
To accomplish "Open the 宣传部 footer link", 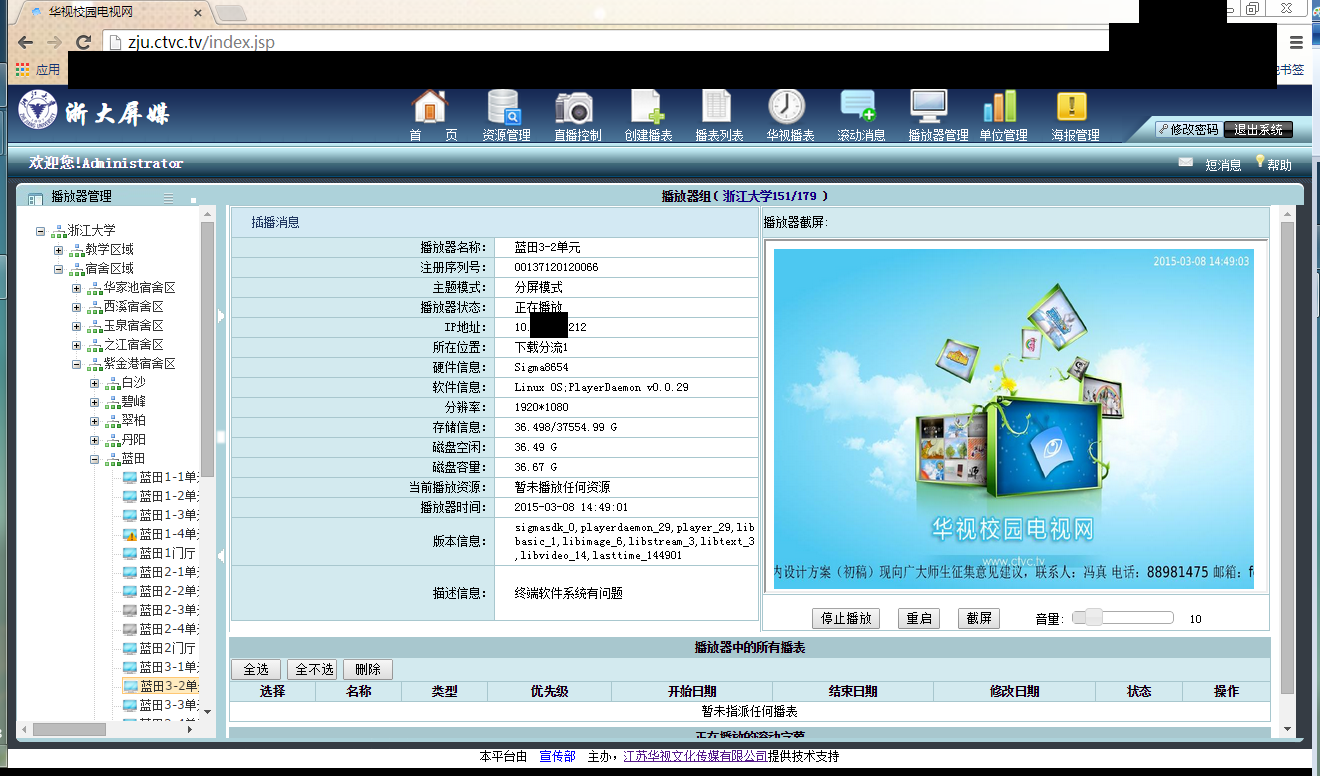I will [557, 756].
